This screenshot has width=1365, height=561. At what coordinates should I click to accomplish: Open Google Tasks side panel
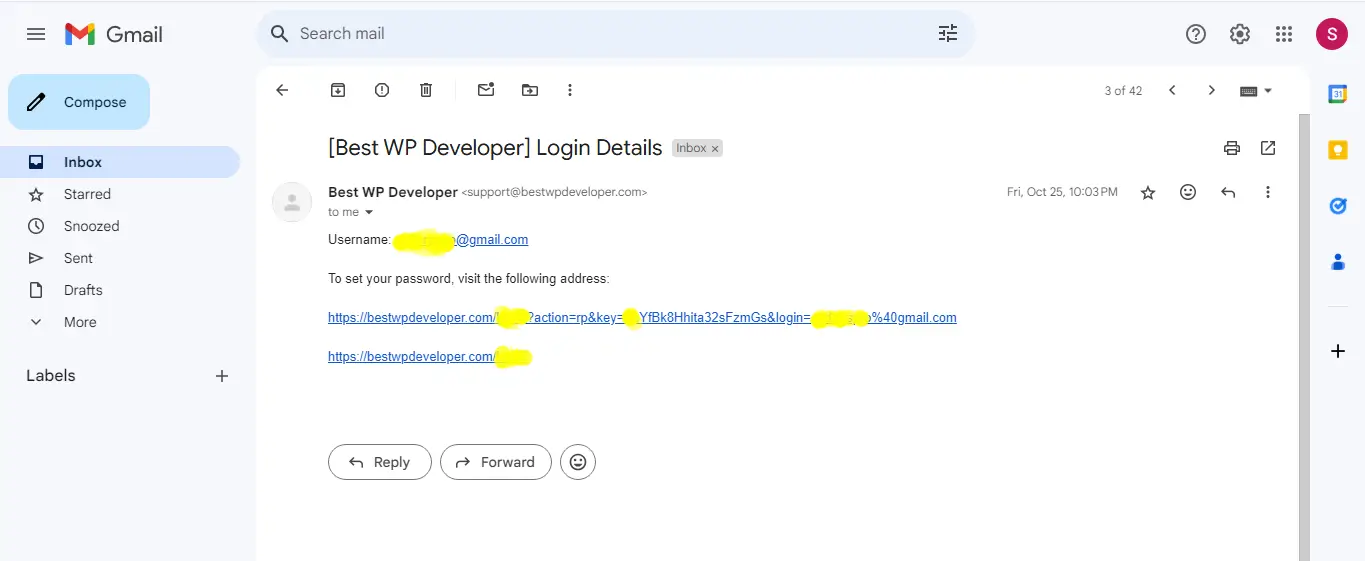(x=1337, y=206)
